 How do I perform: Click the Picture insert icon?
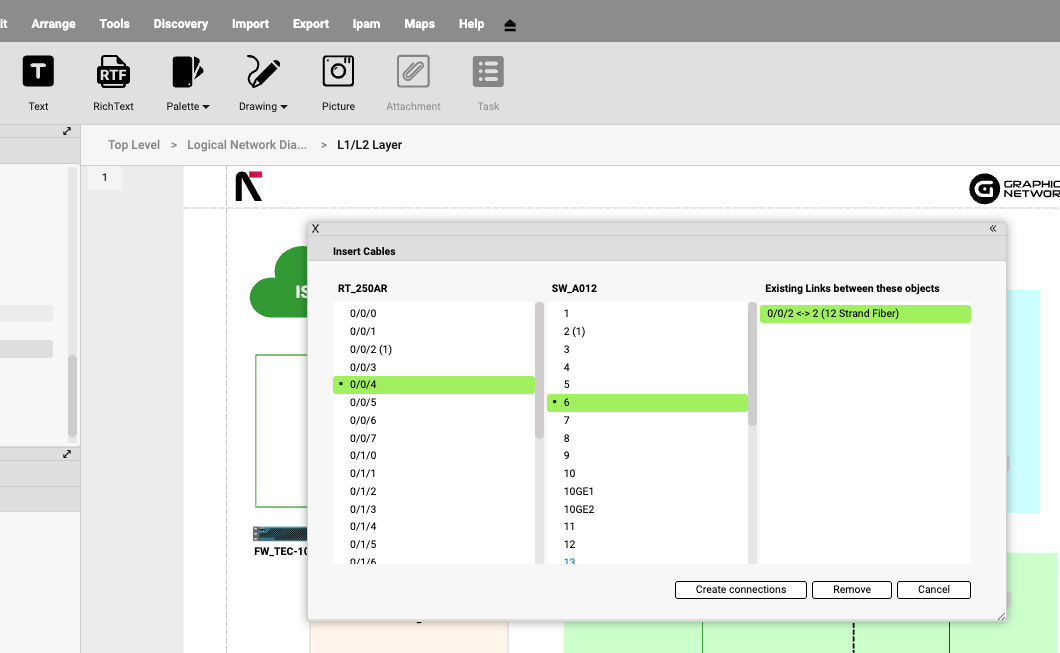[338, 72]
